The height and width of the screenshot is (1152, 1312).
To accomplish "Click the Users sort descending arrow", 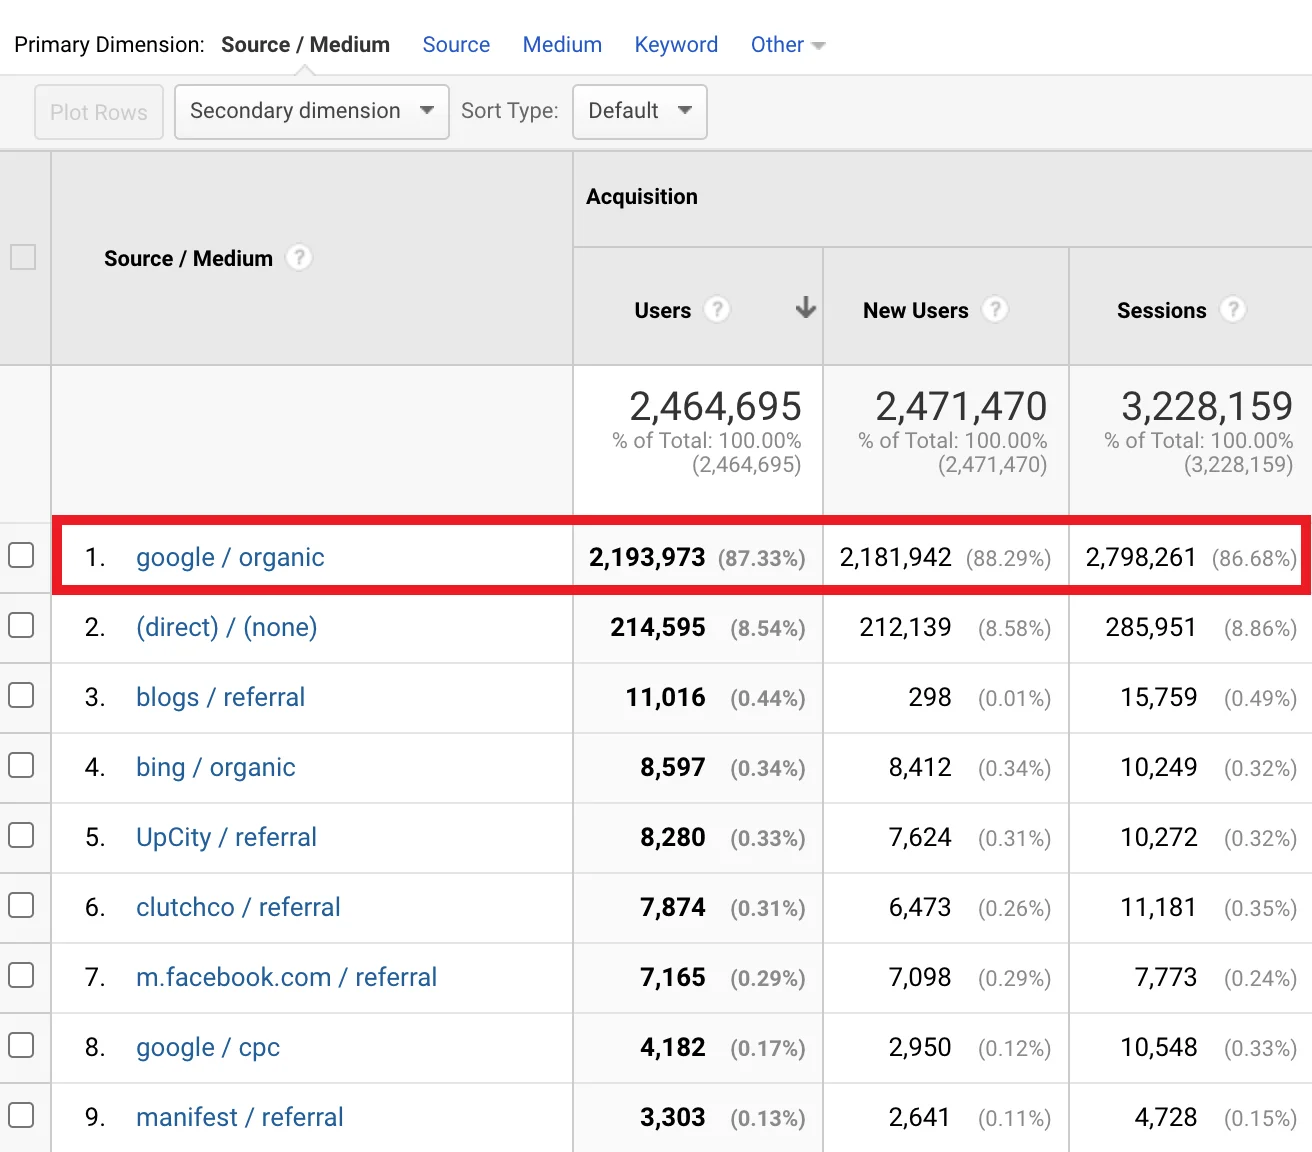I will (x=805, y=308).
